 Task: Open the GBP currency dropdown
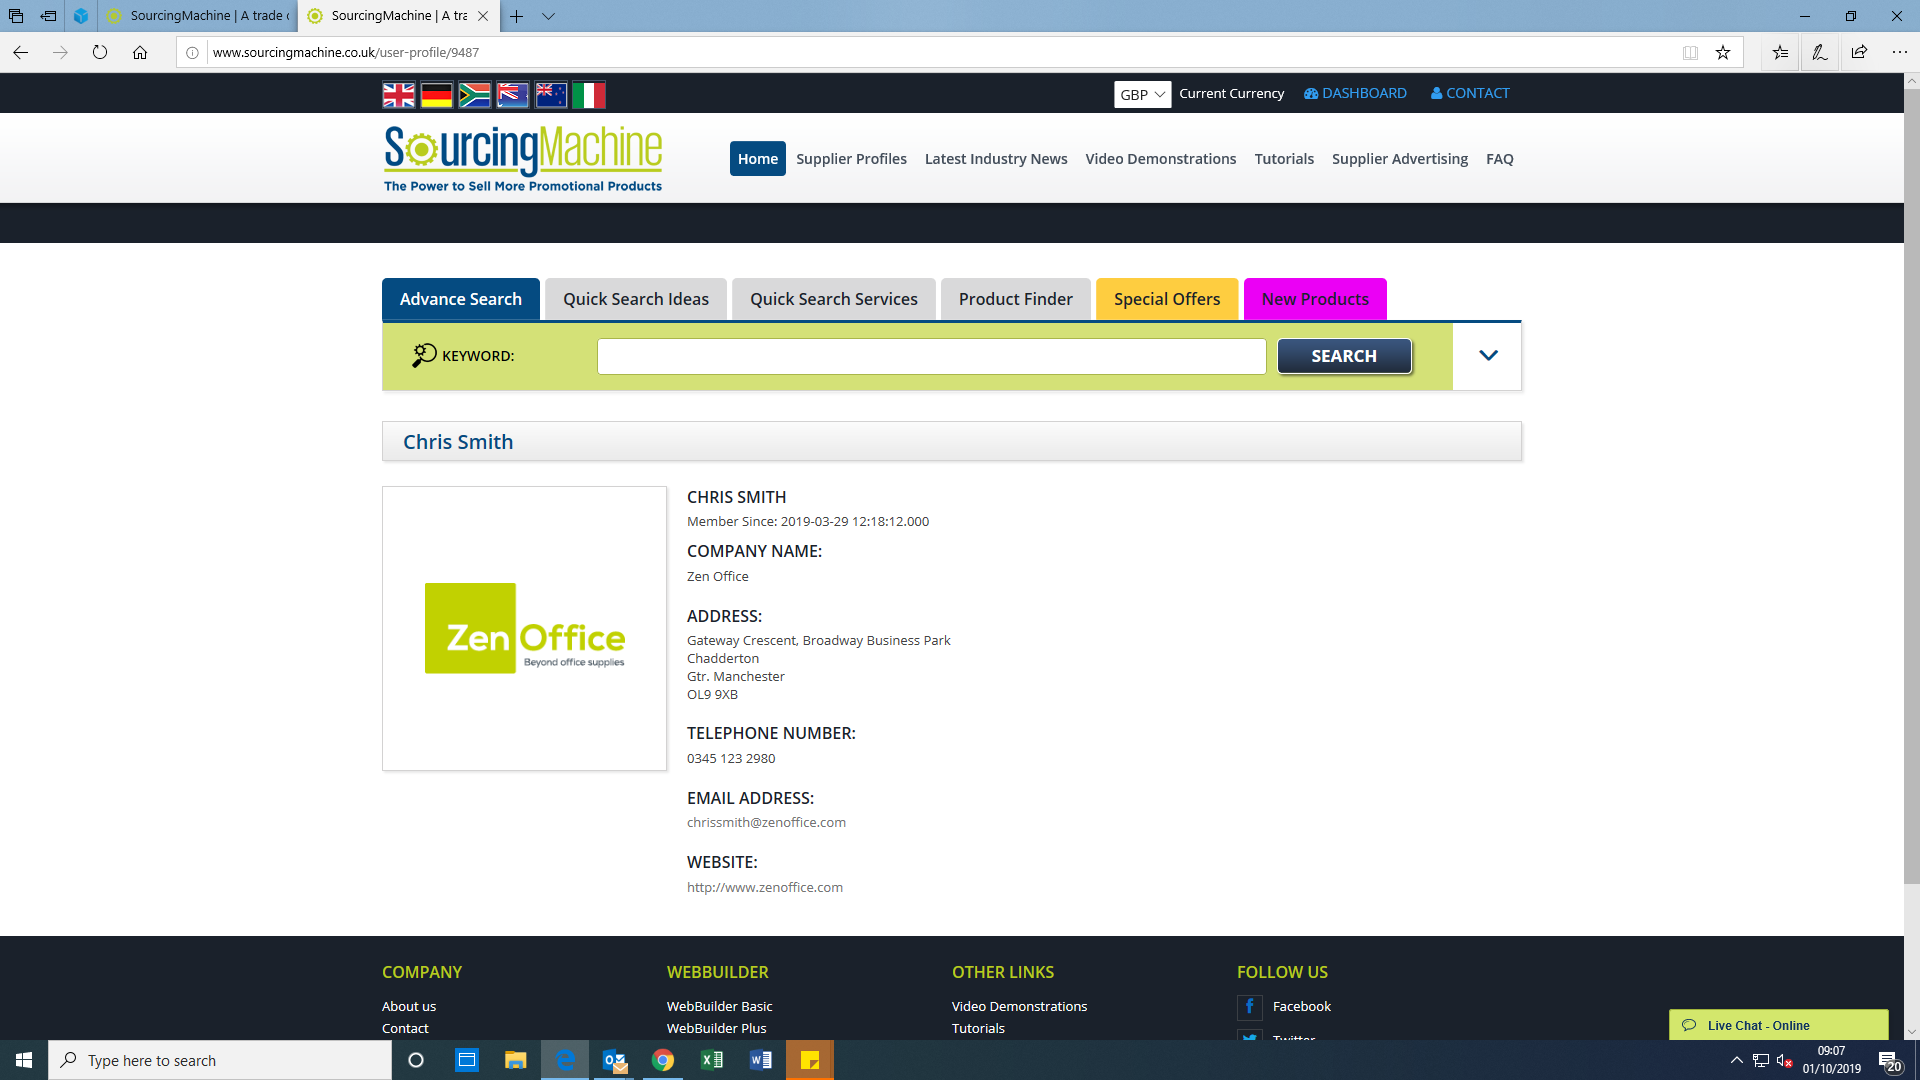point(1142,94)
